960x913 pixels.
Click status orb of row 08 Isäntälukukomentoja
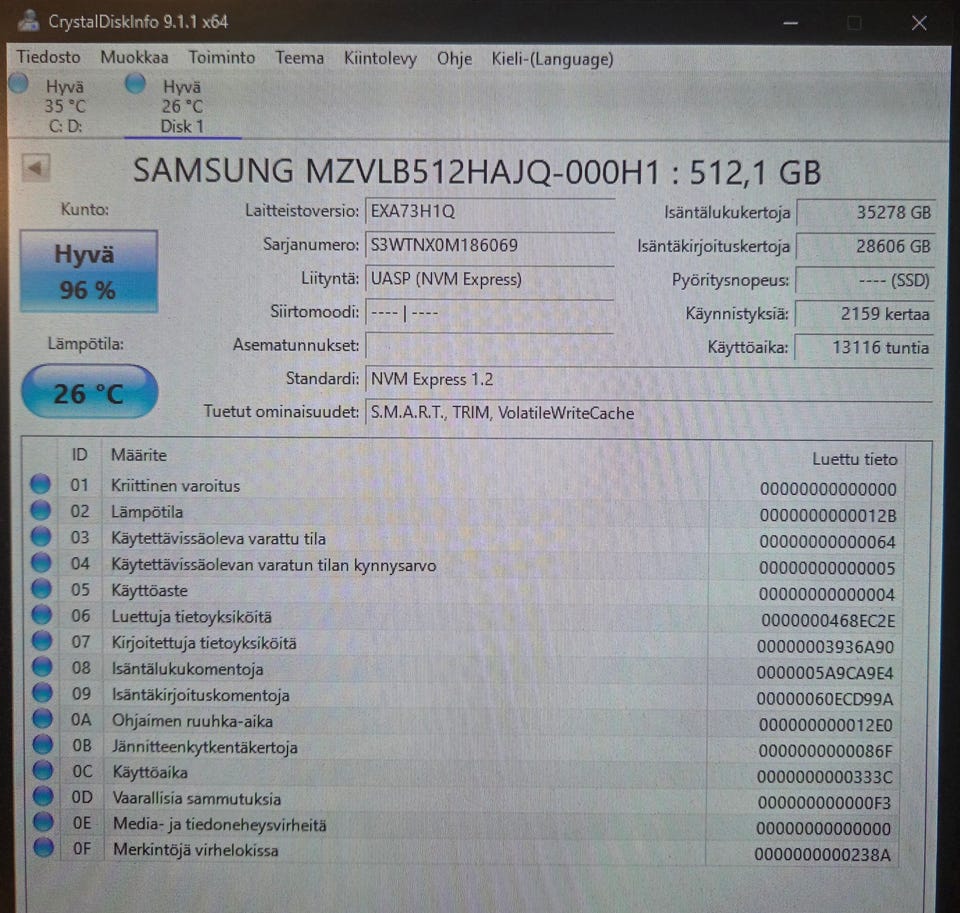tap(42, 667)
